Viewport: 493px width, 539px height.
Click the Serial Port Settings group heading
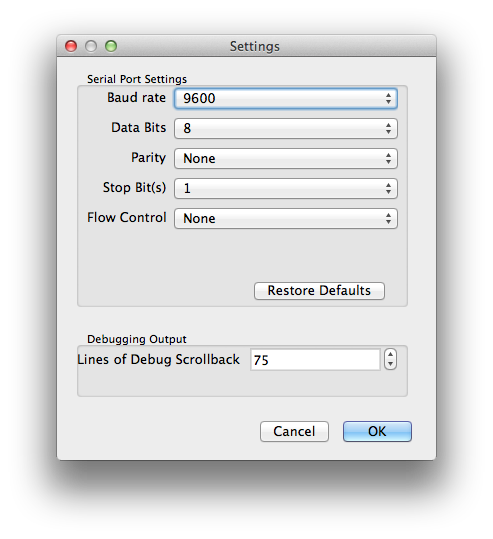coord(137,79)
